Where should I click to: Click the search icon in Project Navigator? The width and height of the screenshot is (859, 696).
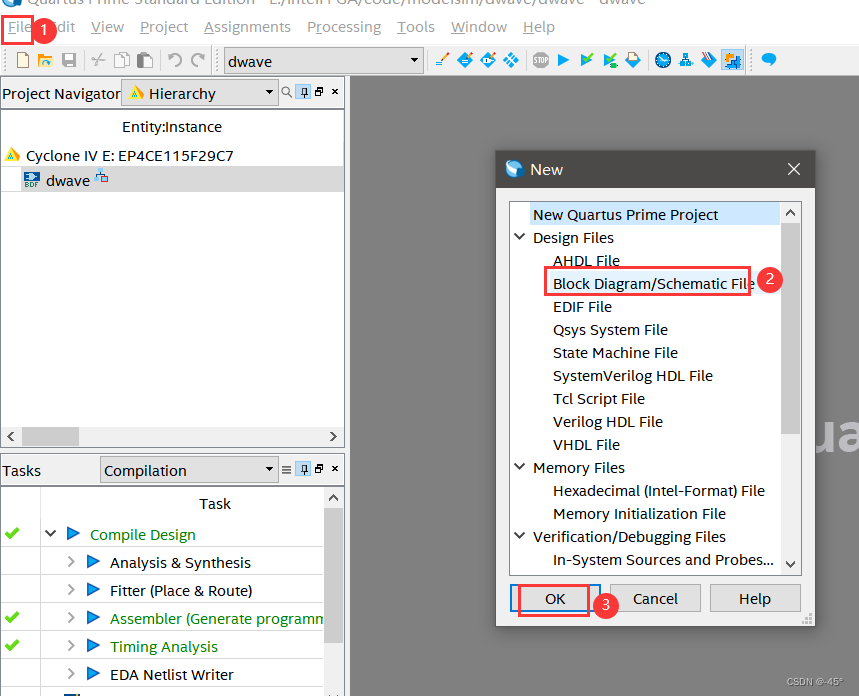click(x=287, y=92)
